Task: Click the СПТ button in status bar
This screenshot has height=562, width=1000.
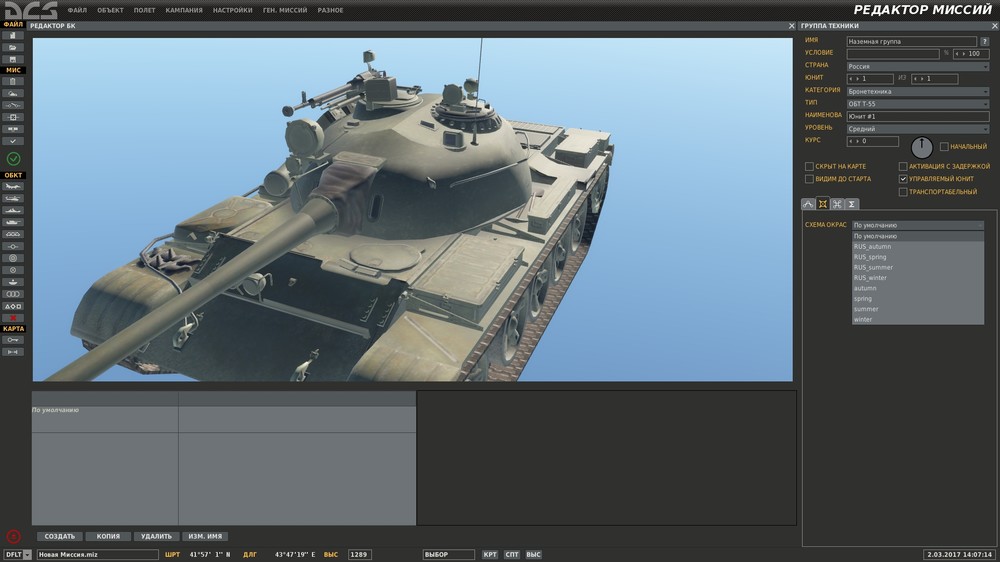Action: (x=512, y=555)
